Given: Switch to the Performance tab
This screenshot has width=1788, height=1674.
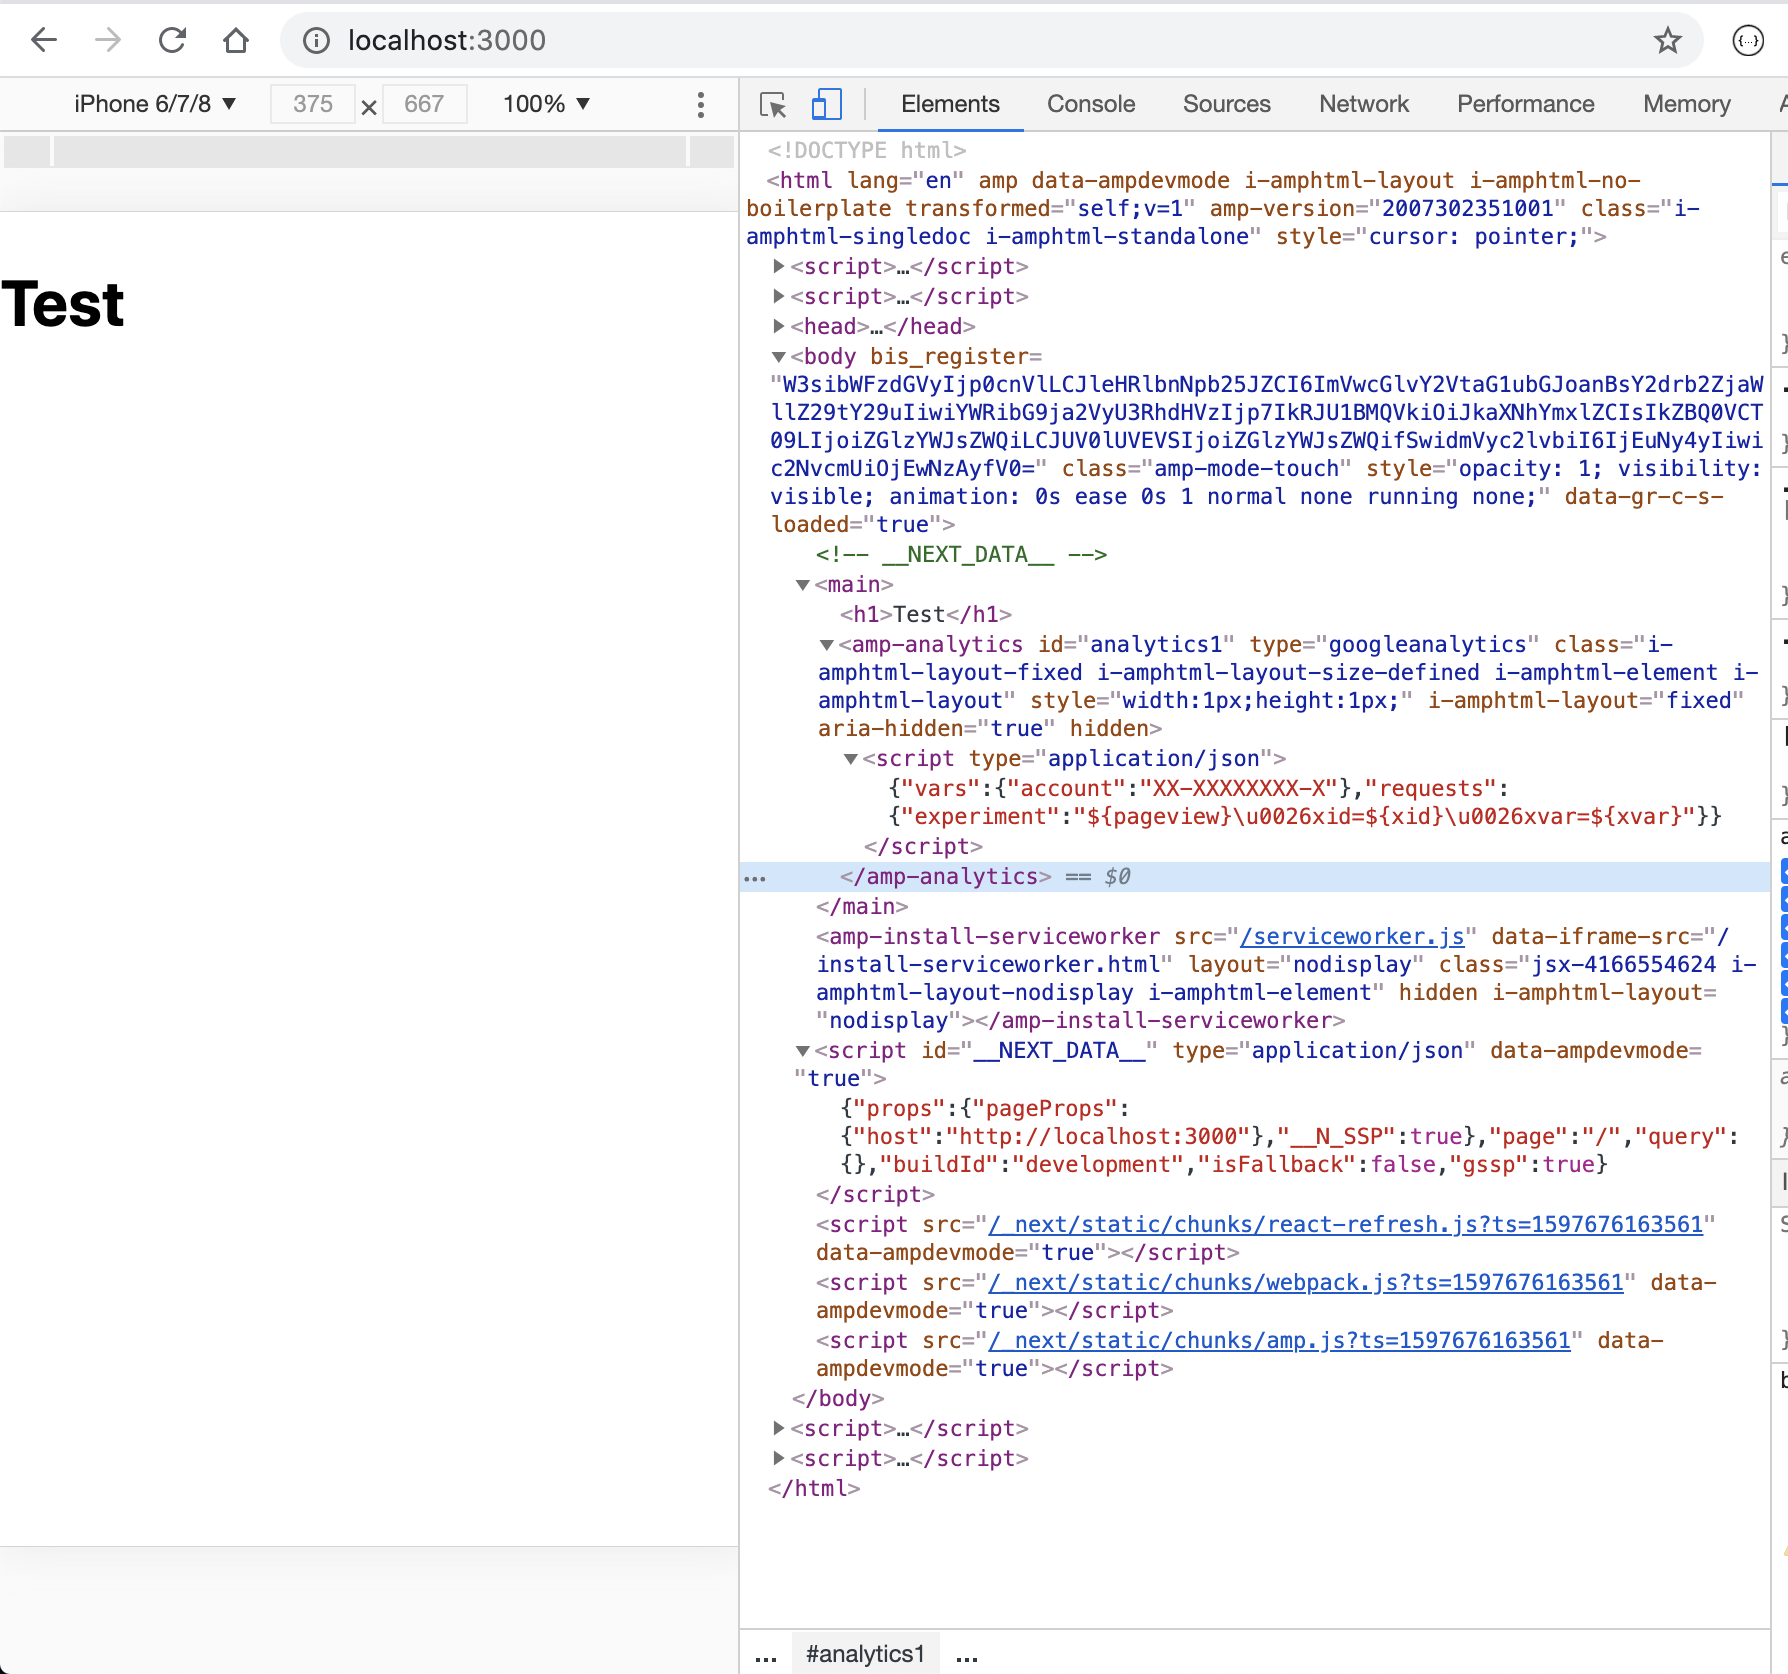Looking at the screenshot, I should 1525,104.
